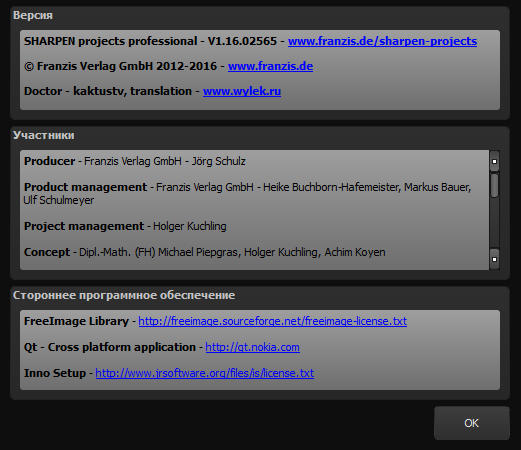Open the qt.nokia.com link

[x=252, y=347]
